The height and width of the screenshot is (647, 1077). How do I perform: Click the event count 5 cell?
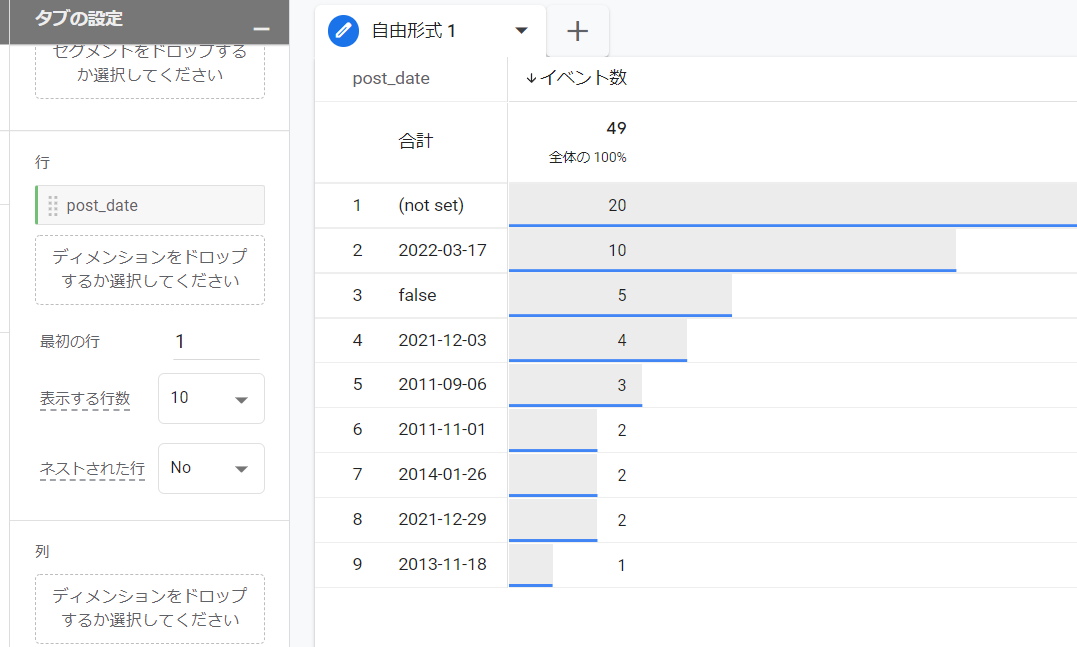point(622,295)
